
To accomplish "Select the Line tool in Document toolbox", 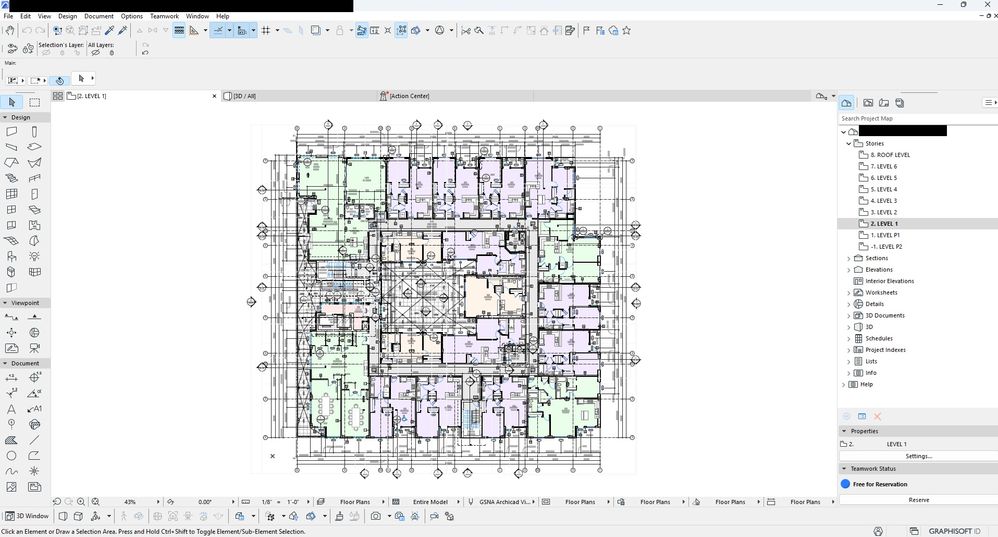I will tap(35, 439).
